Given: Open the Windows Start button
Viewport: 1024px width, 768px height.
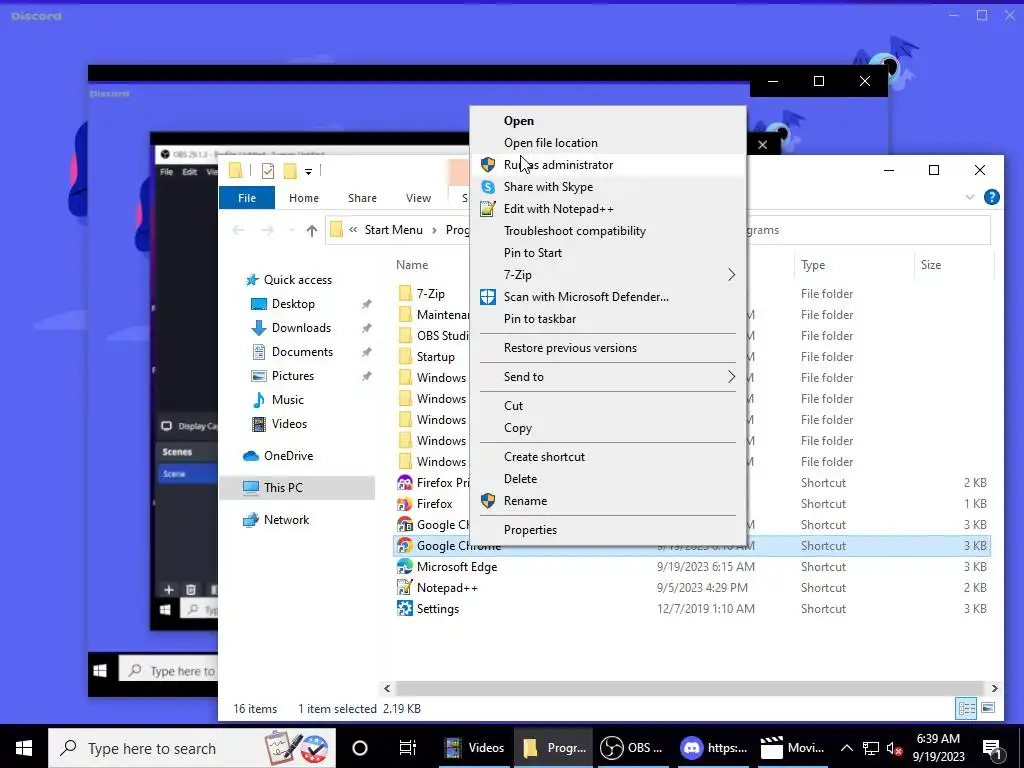Looking at the screenshot, I should (24, 748).
